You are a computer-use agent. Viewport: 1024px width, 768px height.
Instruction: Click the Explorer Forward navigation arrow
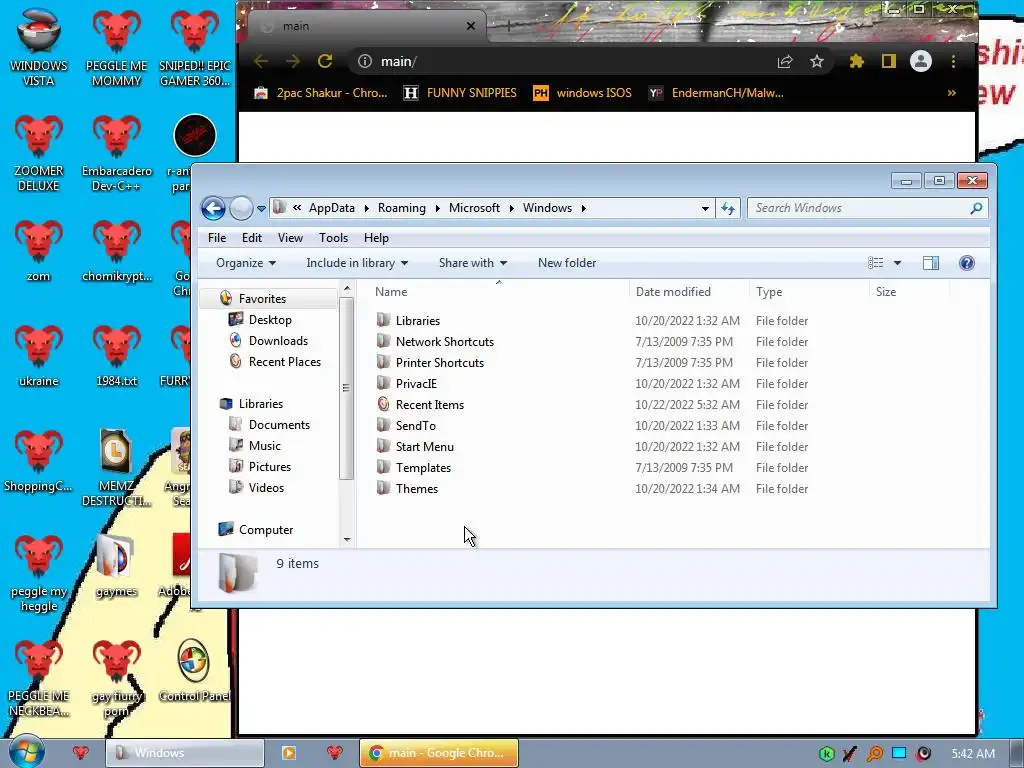[241, 208]
